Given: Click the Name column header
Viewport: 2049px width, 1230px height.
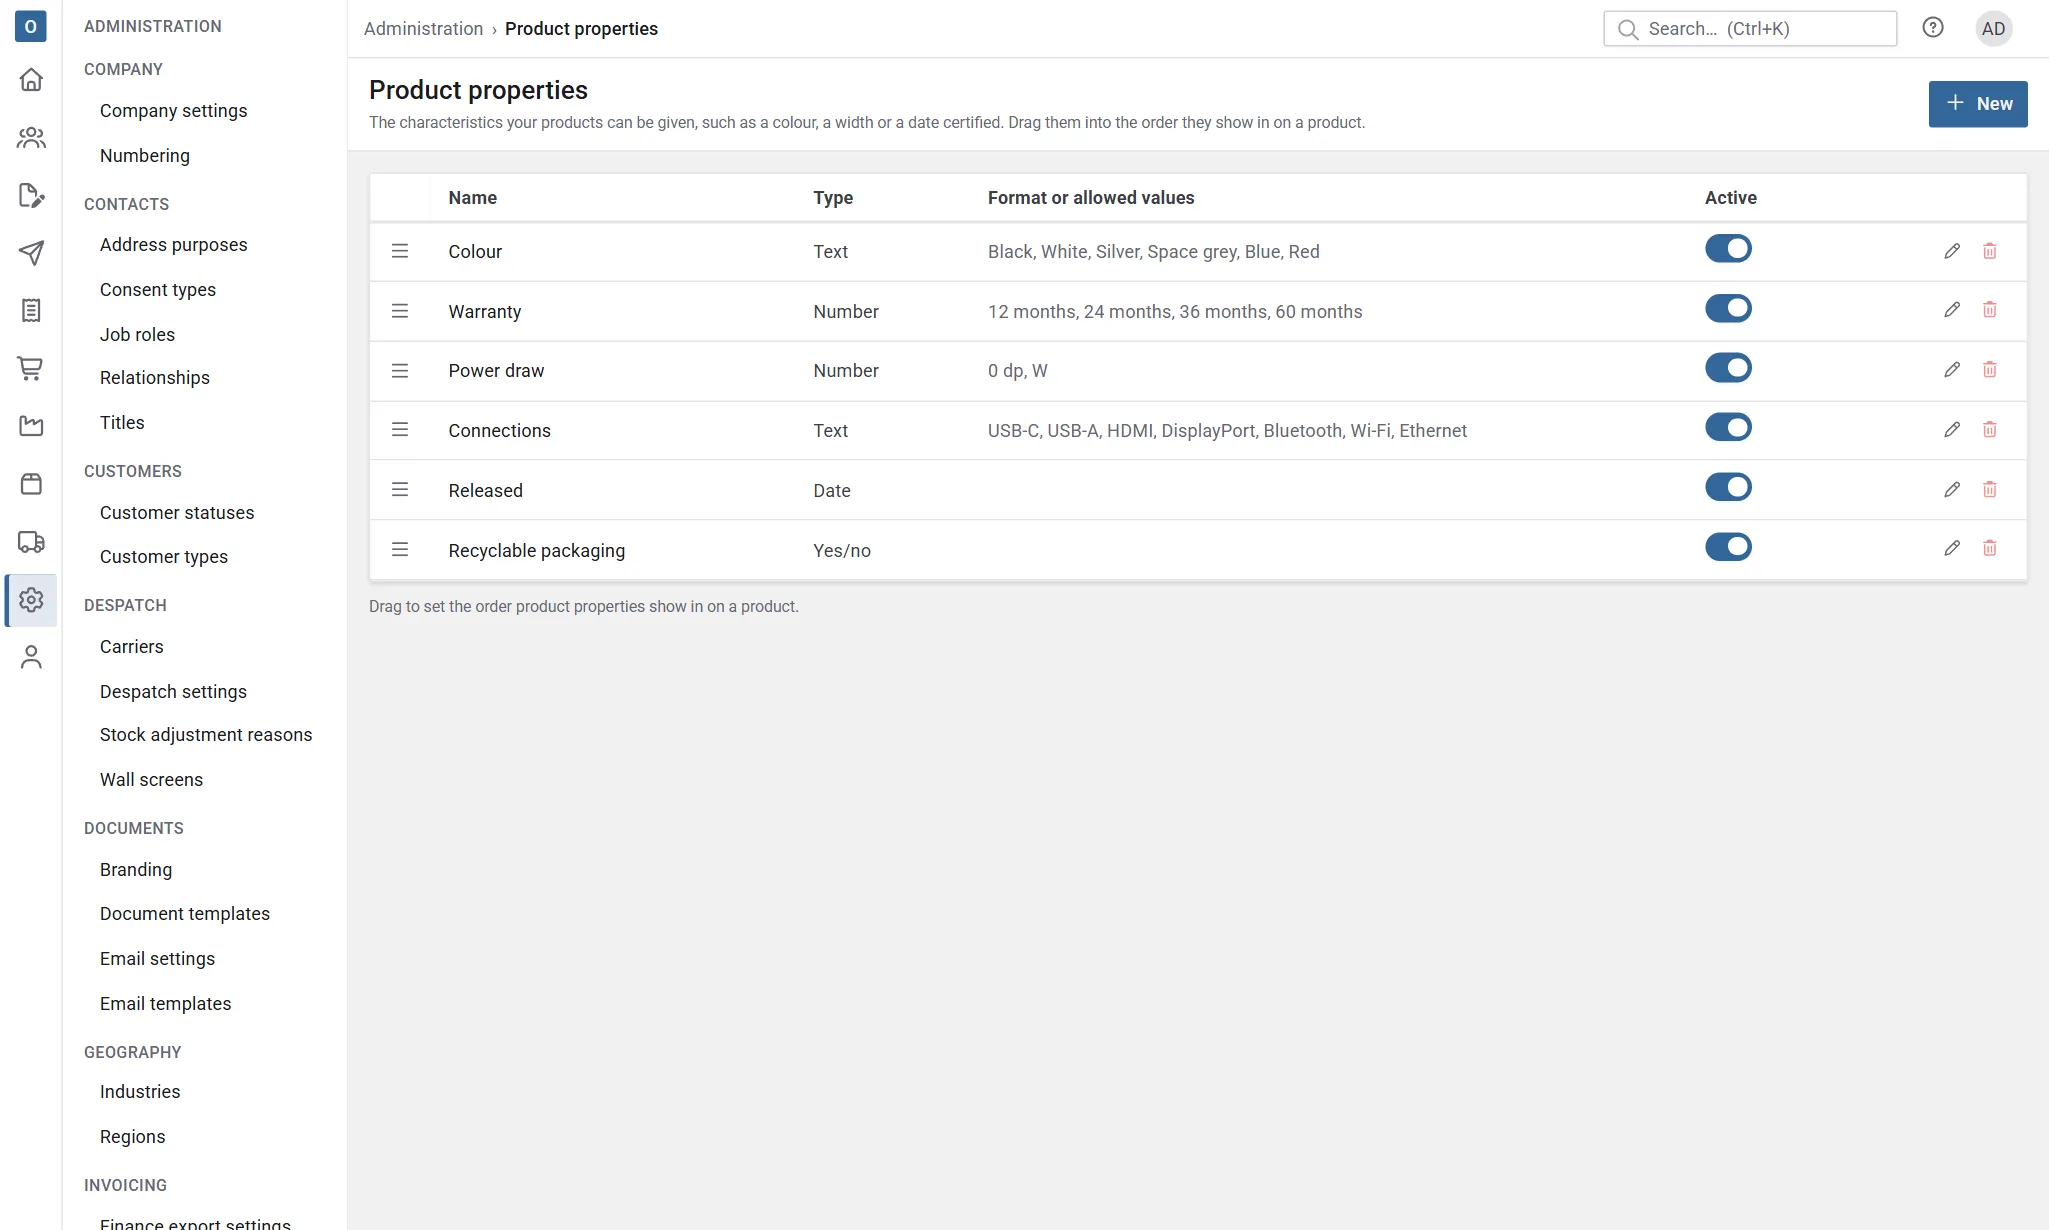Looking at the screenshot, I should coord(472,198).
